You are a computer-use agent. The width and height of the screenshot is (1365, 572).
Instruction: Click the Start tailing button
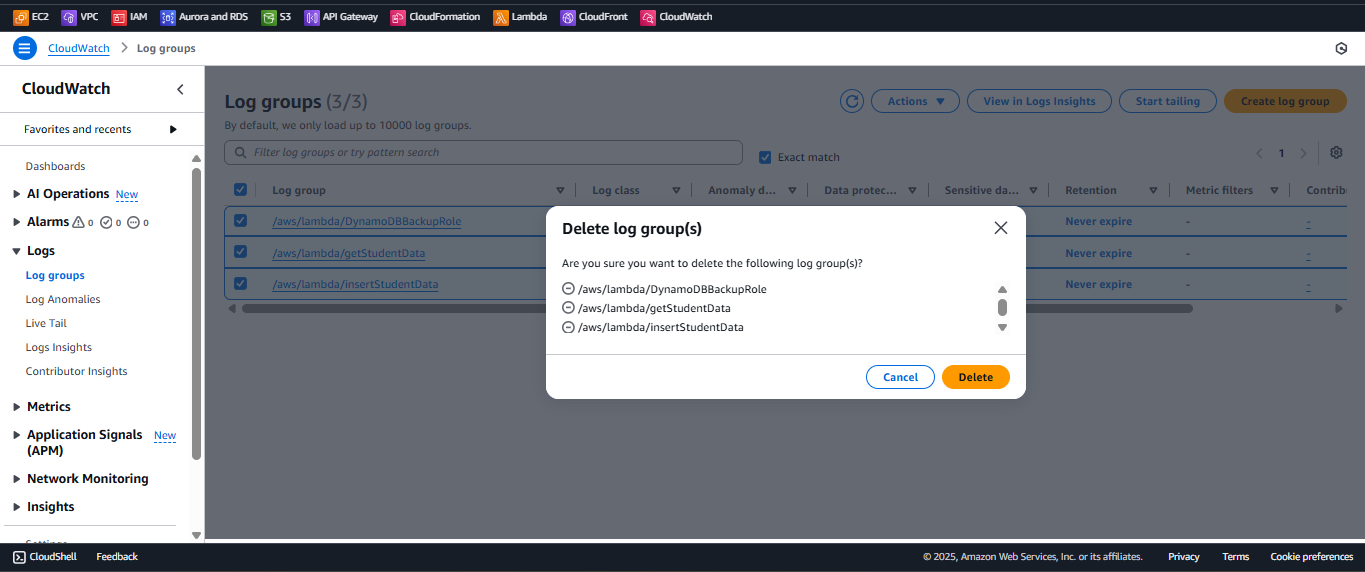point(1167,101)
